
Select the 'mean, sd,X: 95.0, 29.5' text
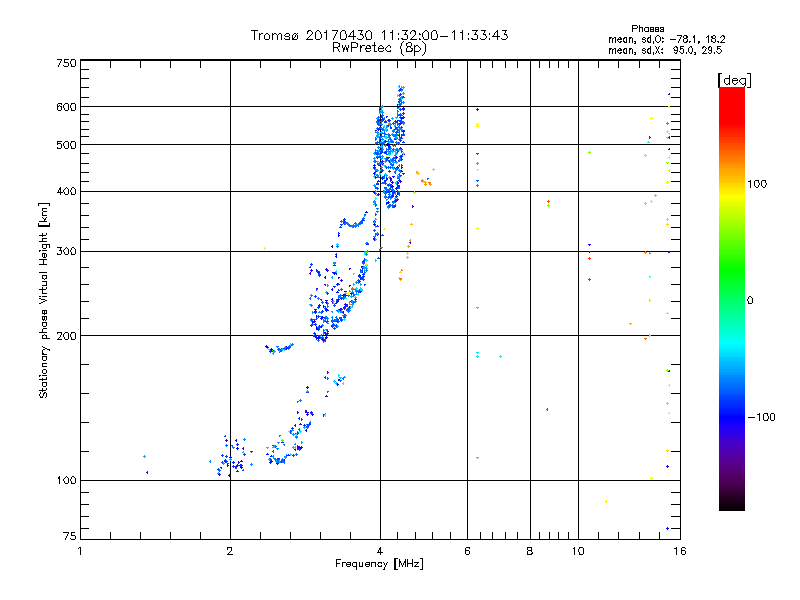click(665, 50)
